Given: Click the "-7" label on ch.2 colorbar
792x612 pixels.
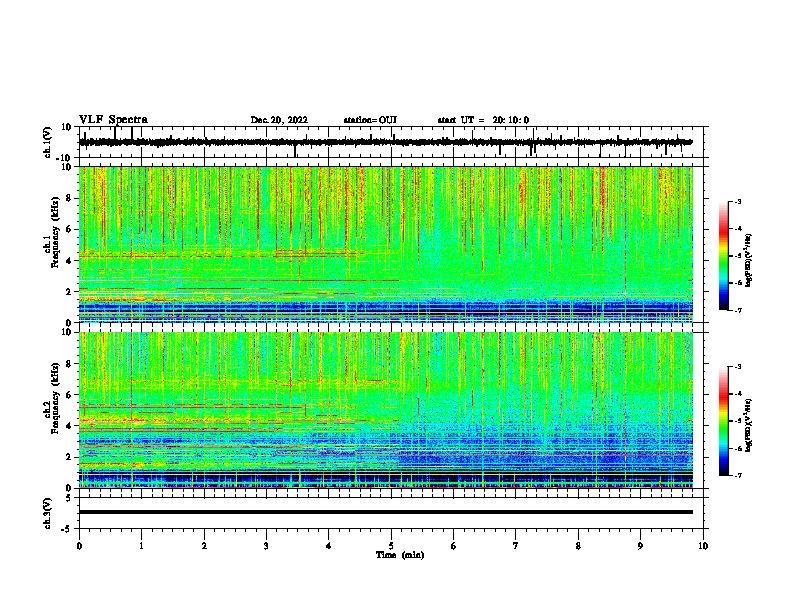Looking at the screenshot, I should (738, 475).
